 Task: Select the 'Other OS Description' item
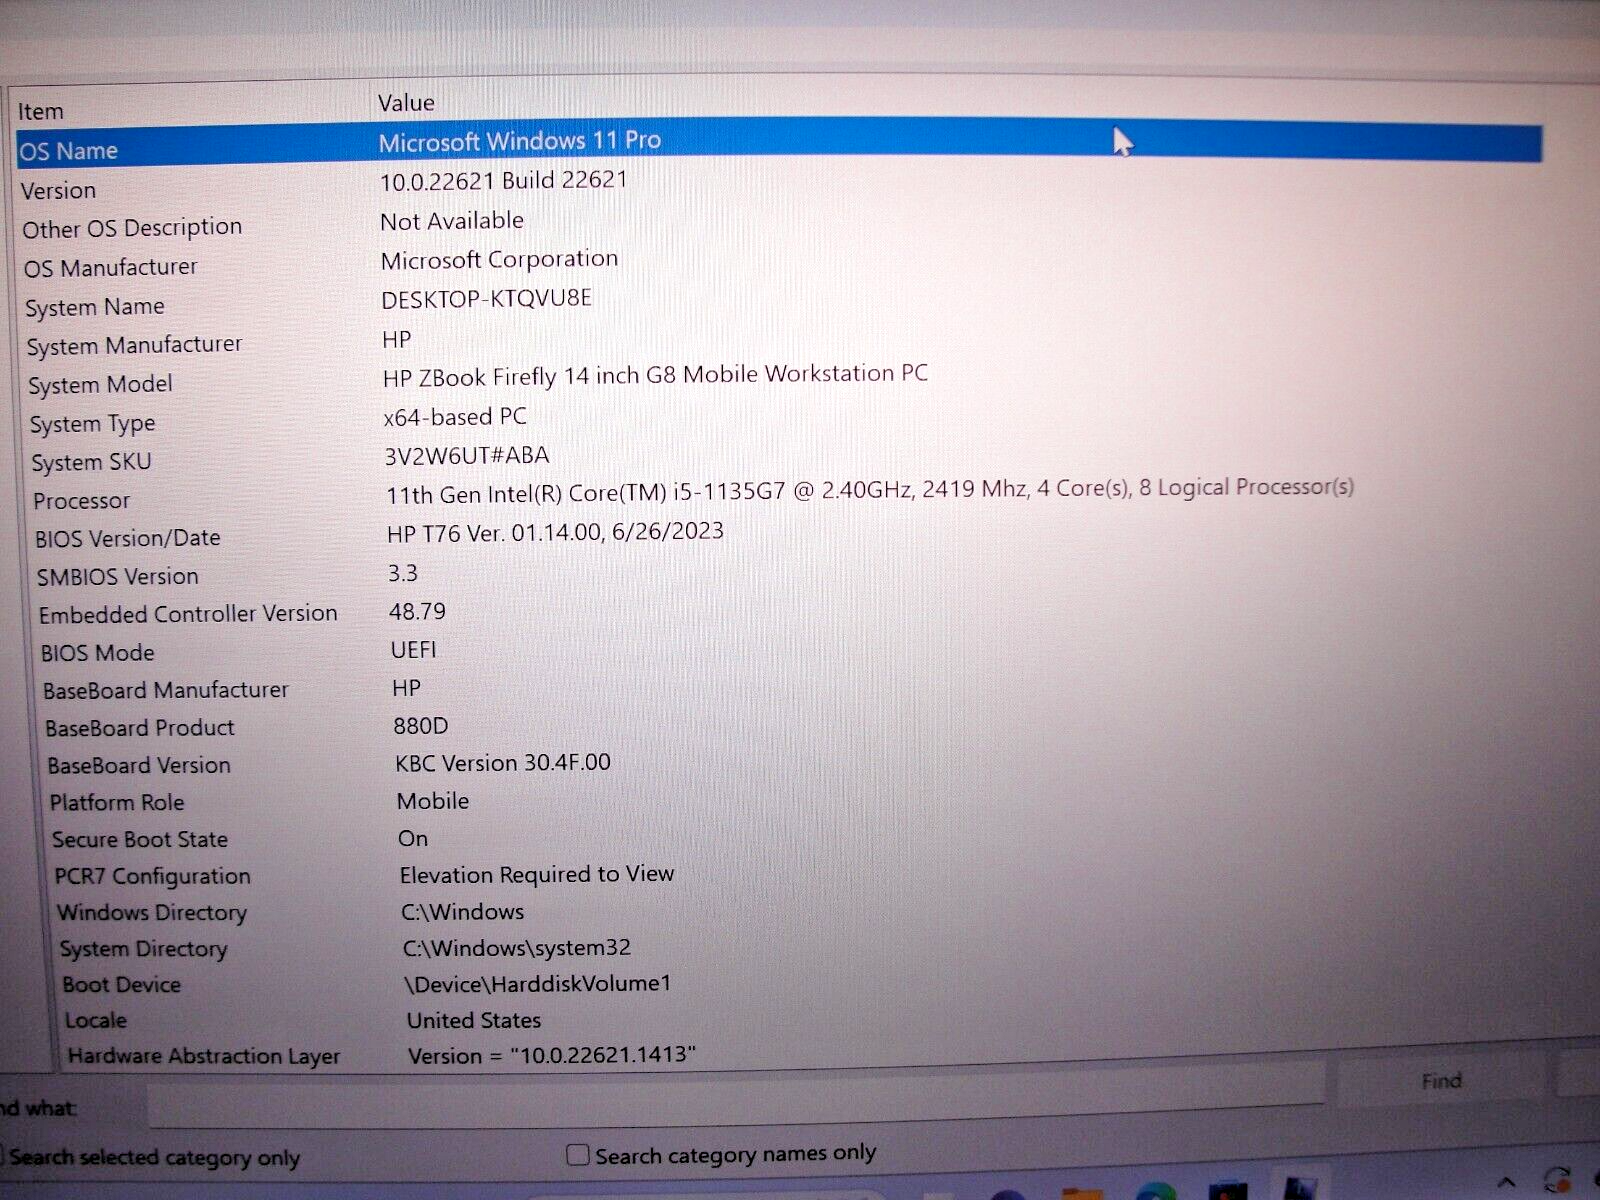point(132,228)
